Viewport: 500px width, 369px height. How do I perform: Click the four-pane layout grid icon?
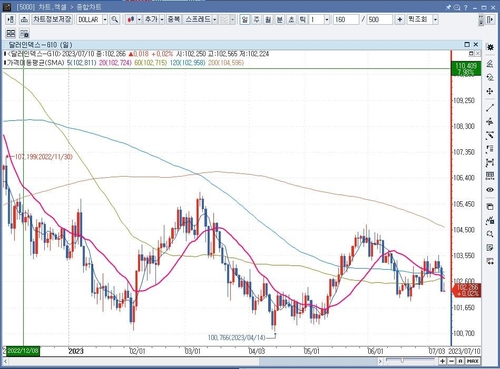click(x=11, y=33)
